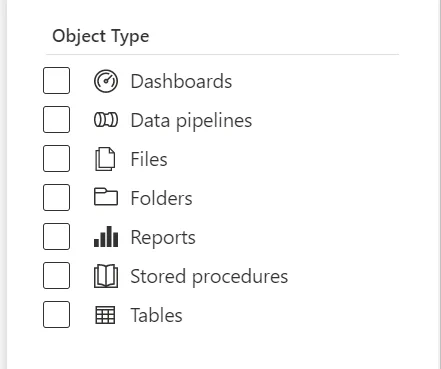Click the Dashboards label text
The height and width of the screenshot is (369, 441).
tap(181, 81)
